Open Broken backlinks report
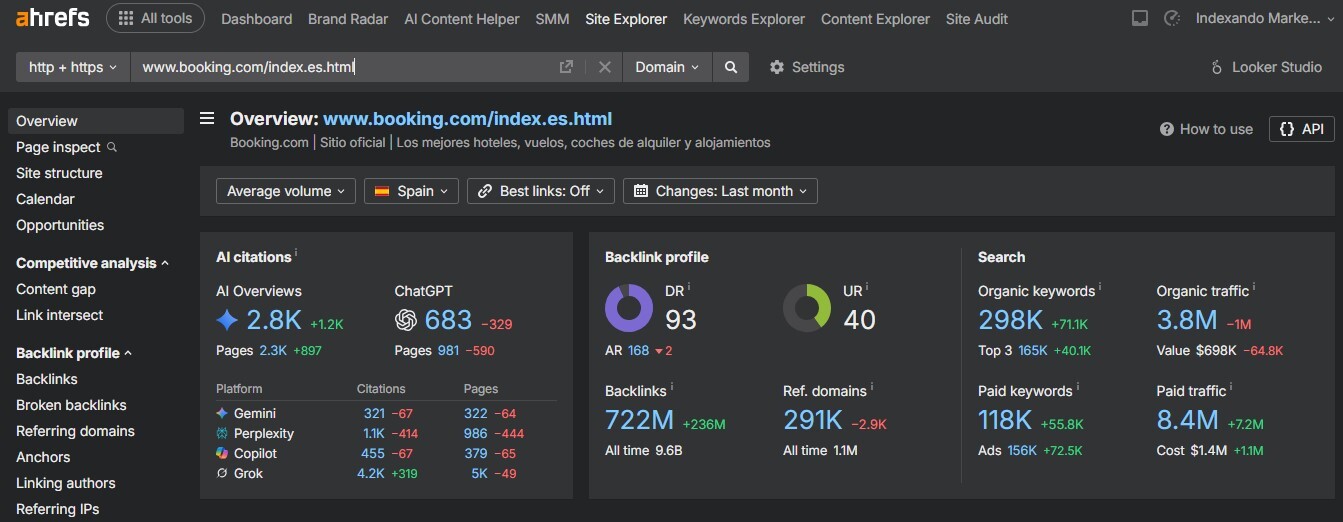This screenshot has height=522, width=1343. click(71, 405)
